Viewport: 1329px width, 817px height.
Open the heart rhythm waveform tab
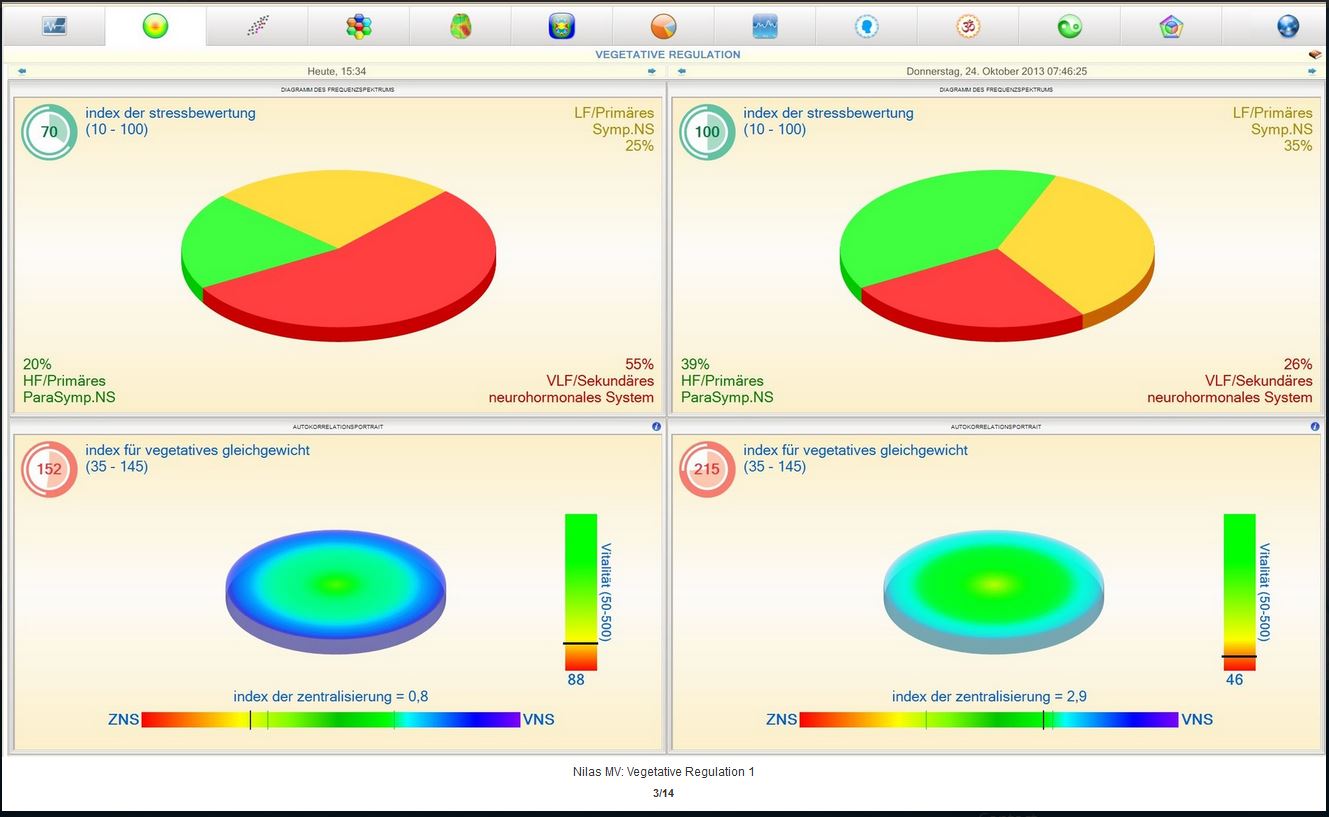[x=54, y=26]
